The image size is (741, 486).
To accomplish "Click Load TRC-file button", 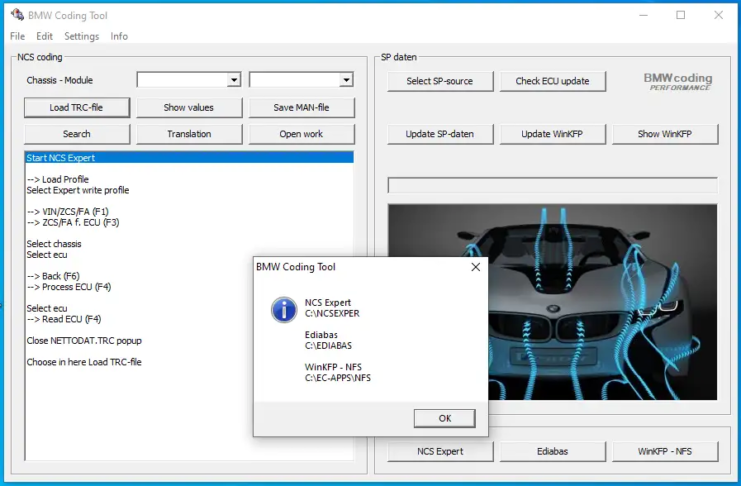I will click(x=77, y=107).
